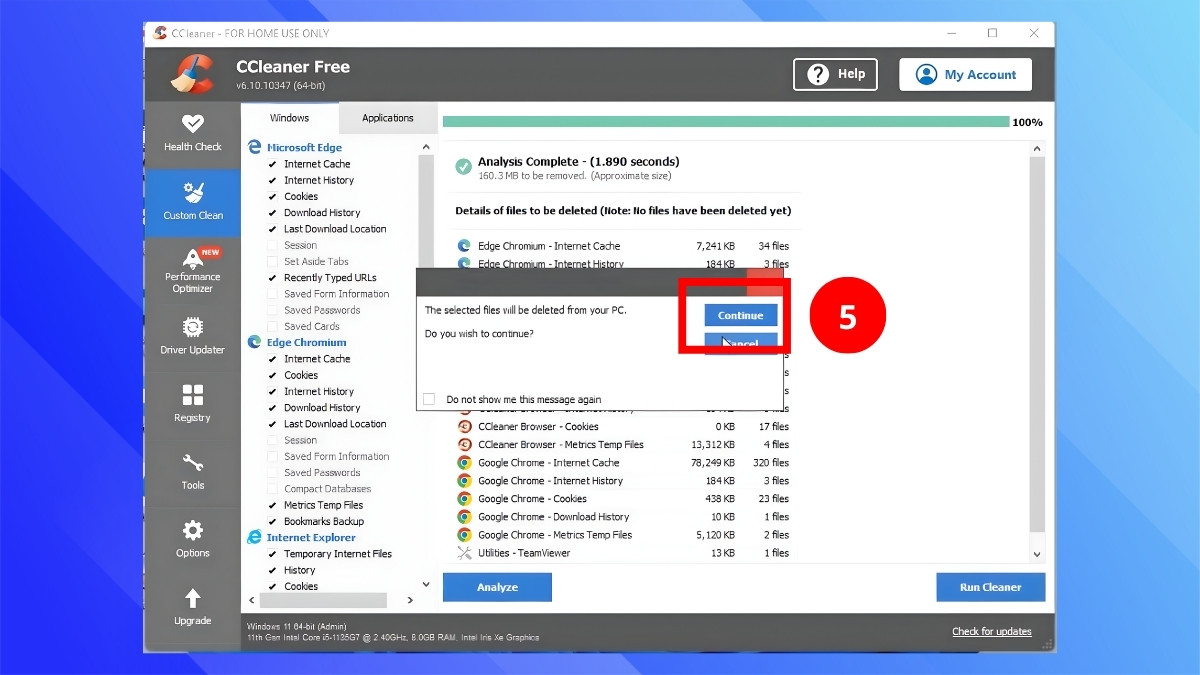Click the right arrow on the horizontal scrollbar
Screen dimensions: 1200x675
pyautogui.click(x=410, y=599)
